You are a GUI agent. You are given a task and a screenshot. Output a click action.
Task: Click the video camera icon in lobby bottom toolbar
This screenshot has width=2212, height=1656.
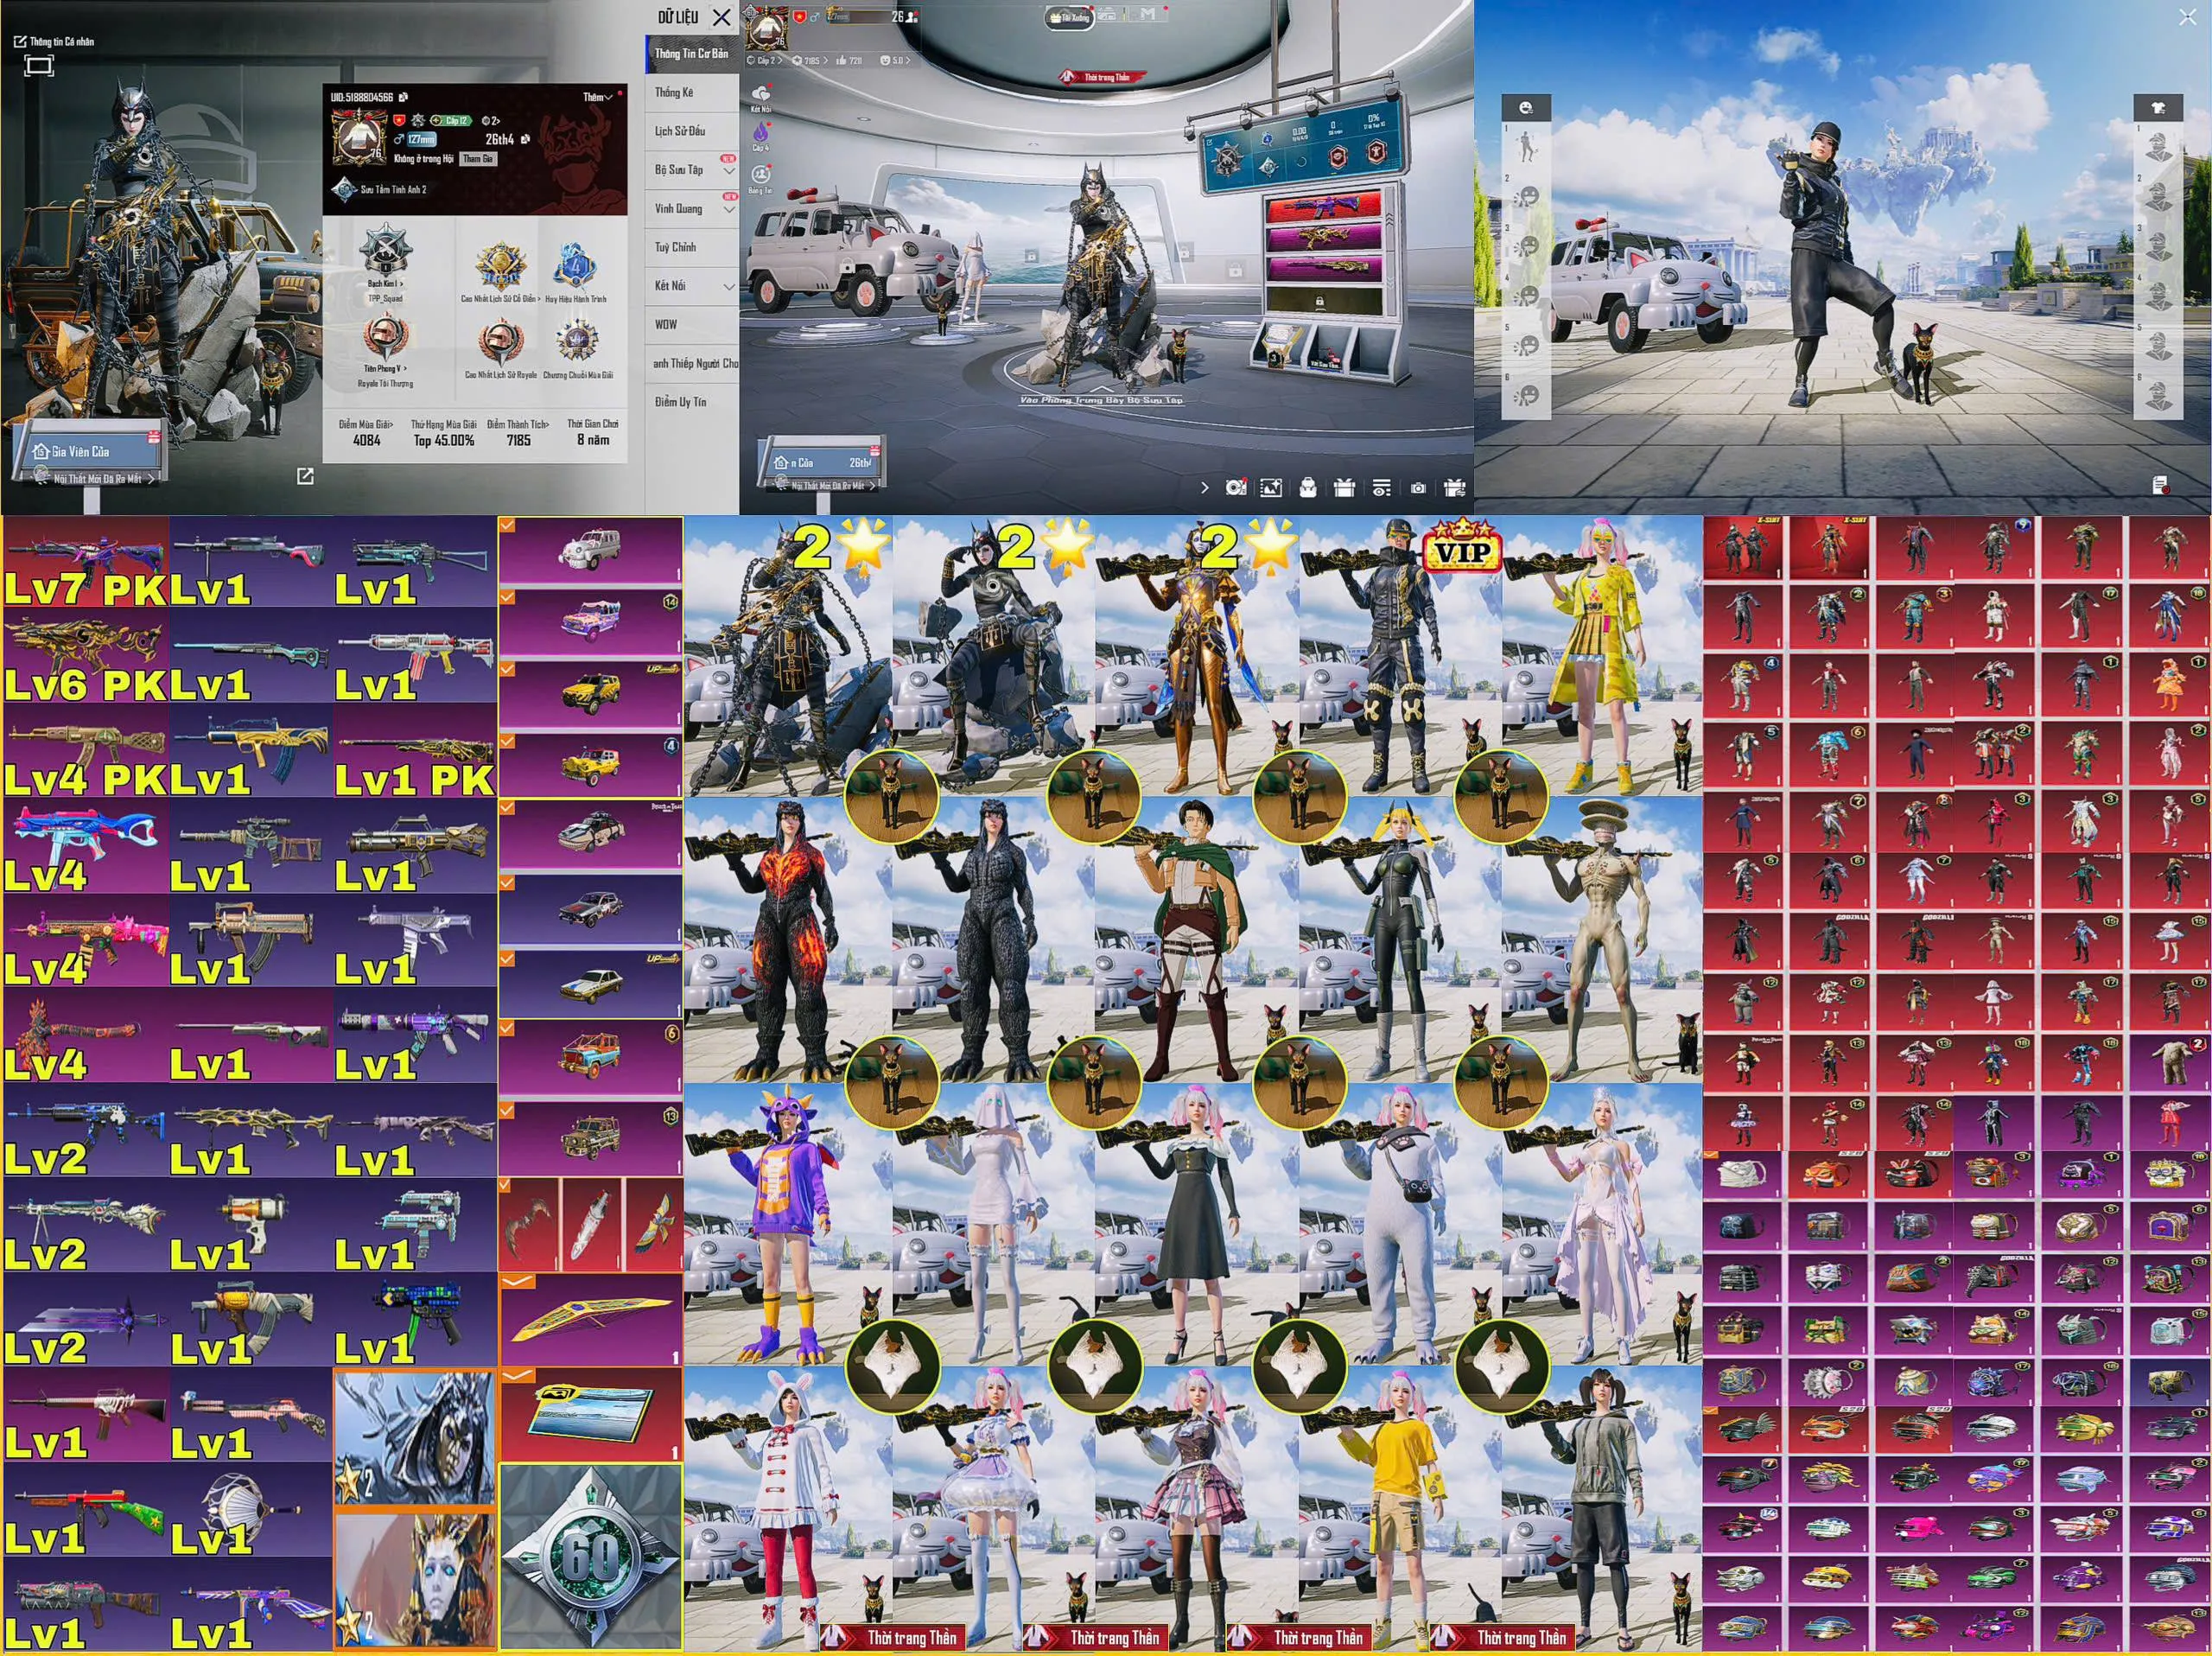[x=1236, y=487]
